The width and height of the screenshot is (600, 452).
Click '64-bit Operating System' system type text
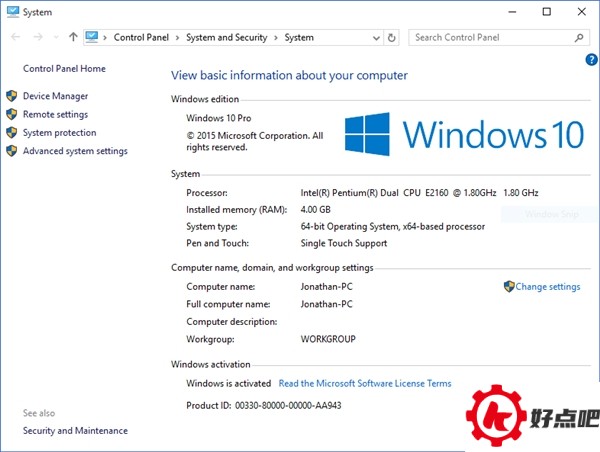[x=393, y=226]
